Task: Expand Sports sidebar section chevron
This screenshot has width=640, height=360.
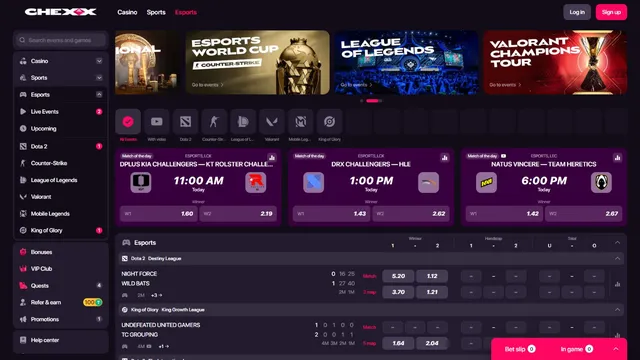Action: (x=99, y=78)
